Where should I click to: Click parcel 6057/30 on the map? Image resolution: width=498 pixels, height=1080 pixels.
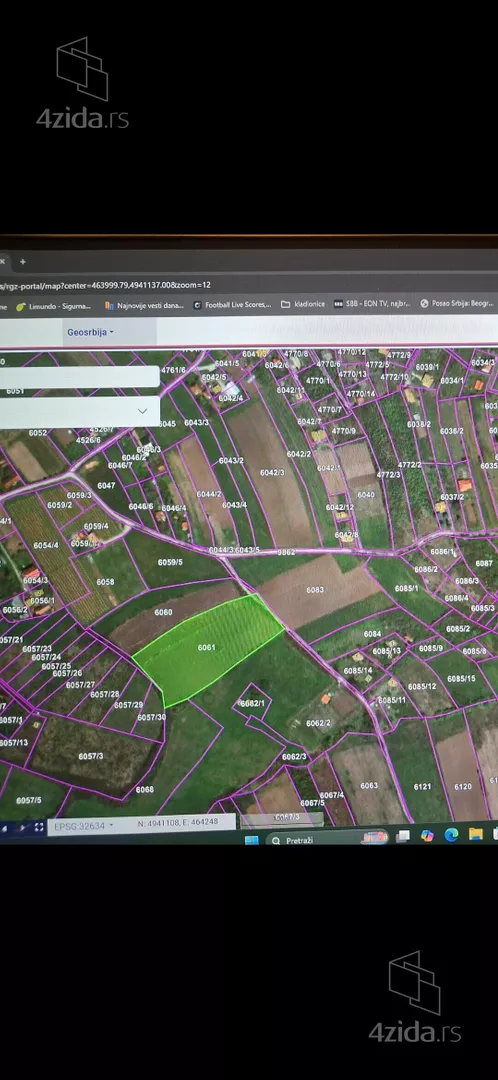pos(152,718)
